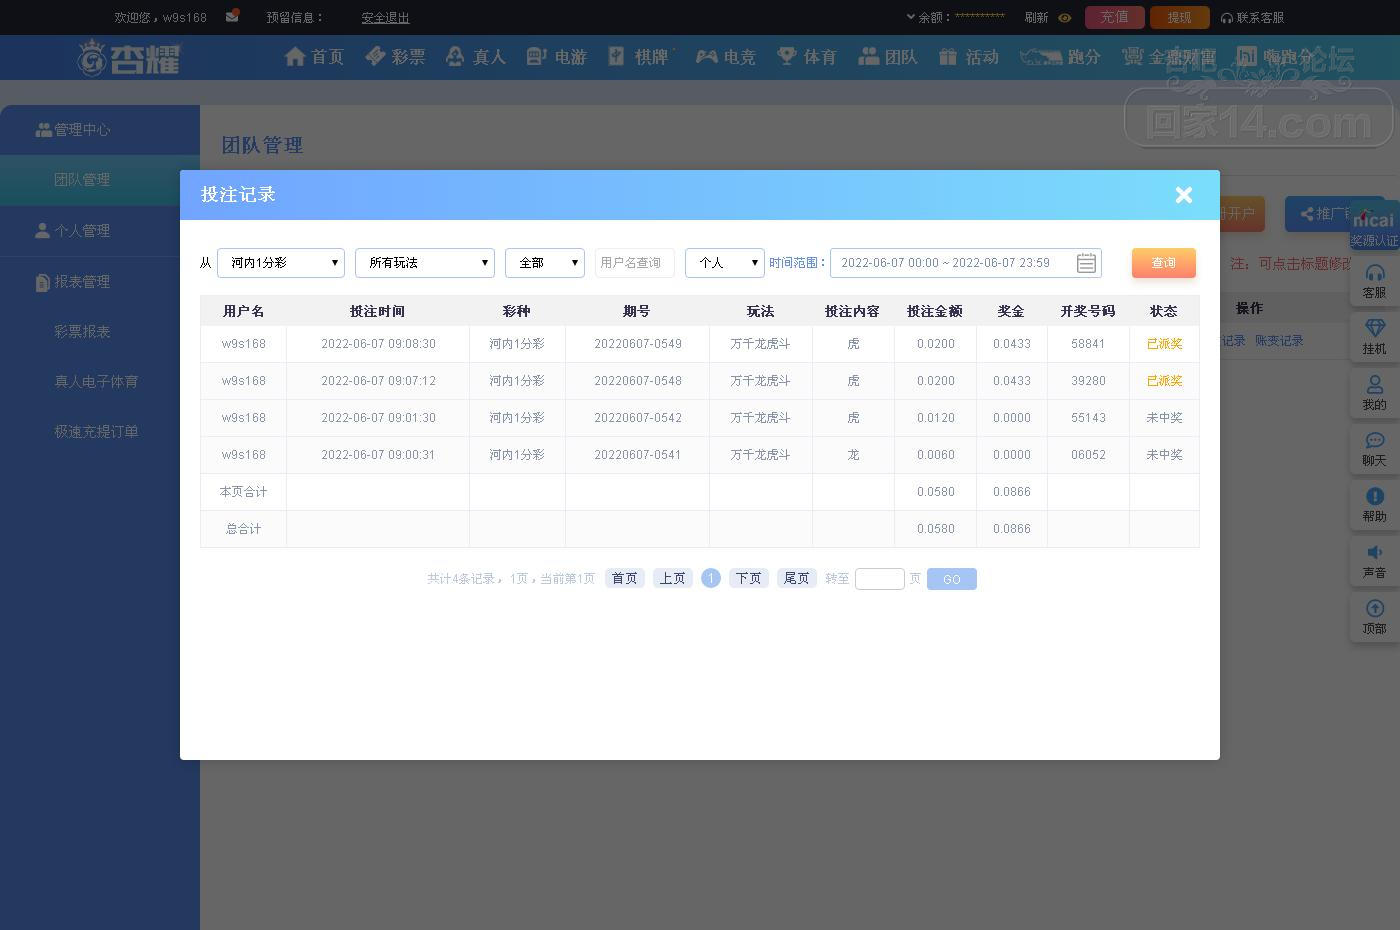Click the 转至 page number input box
The image size is (1400, 930).
[x=880, y=579]
